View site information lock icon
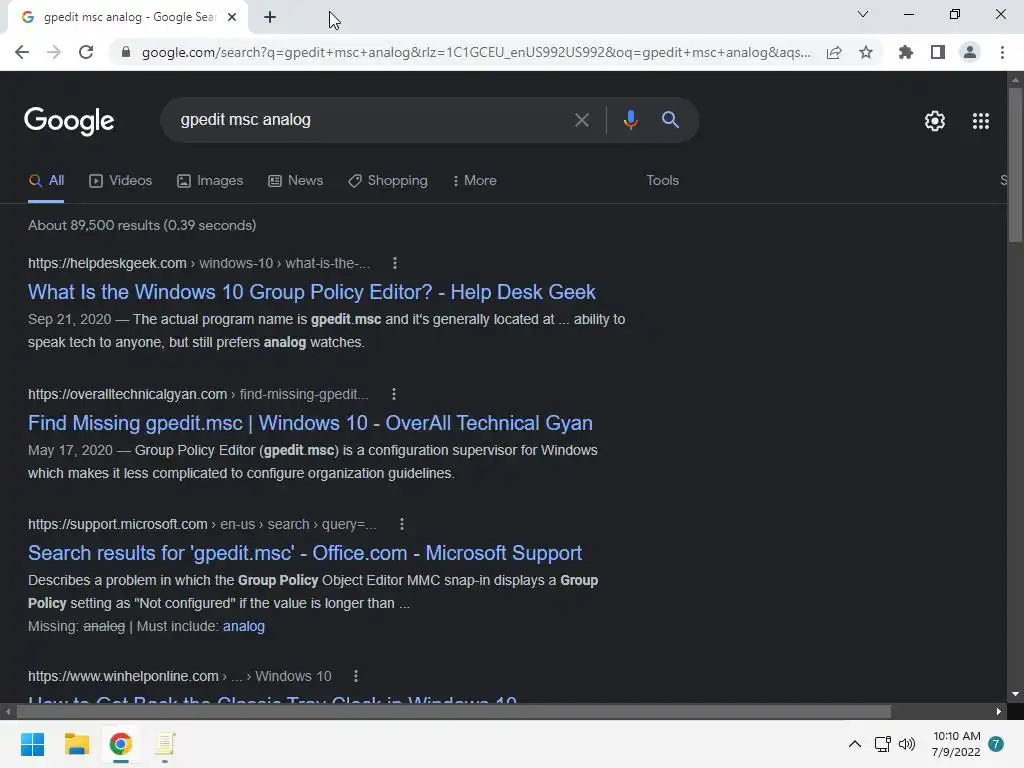 (126, 52)
